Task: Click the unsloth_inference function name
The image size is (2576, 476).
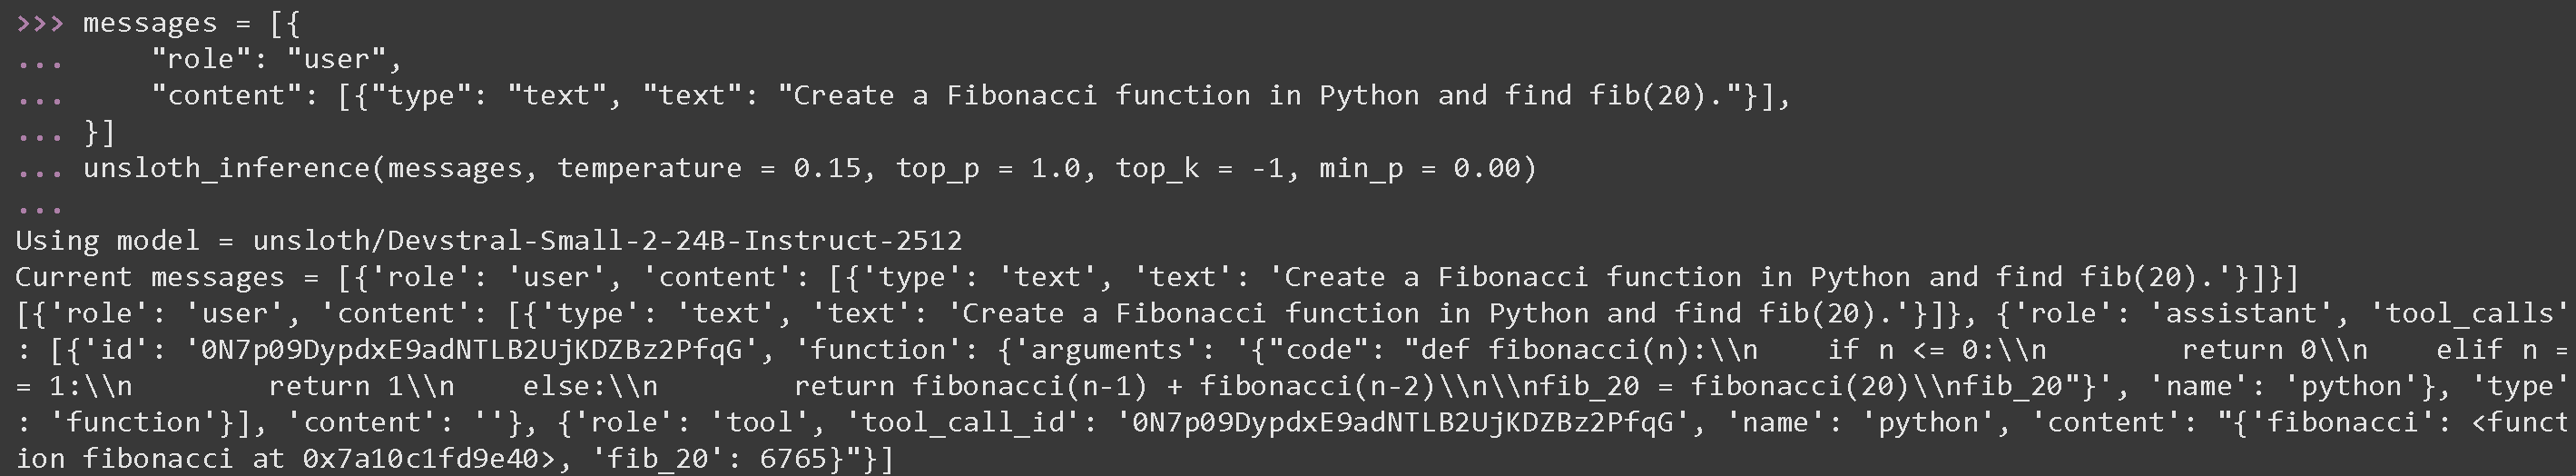Action: tap(226, 168)
